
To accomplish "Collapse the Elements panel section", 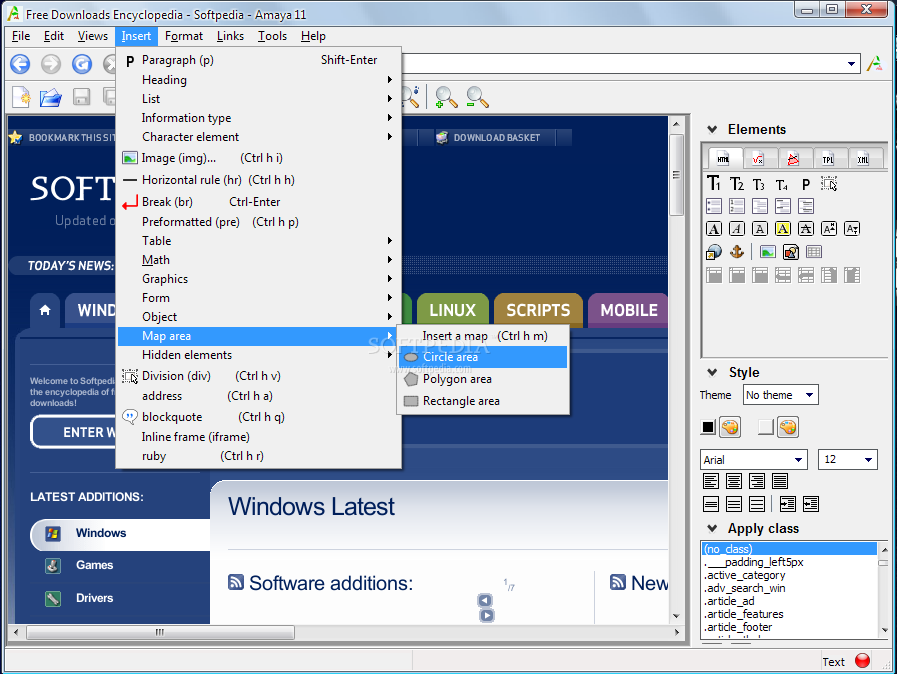I will (x=712, y=129).
